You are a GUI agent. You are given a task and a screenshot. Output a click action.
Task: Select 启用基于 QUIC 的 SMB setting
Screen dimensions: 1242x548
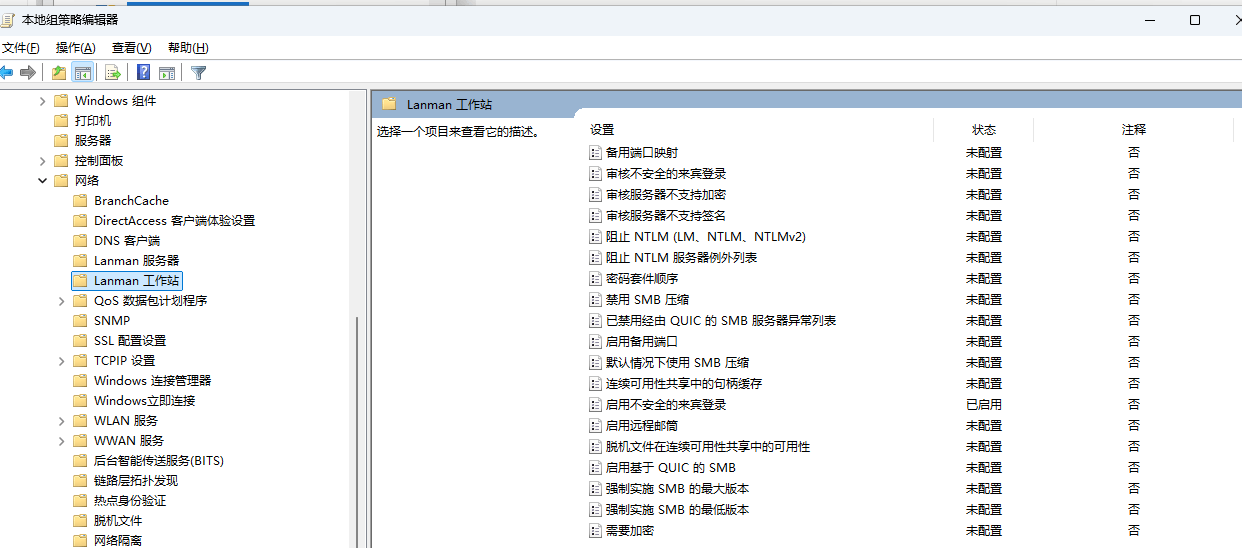click(671, 468)
